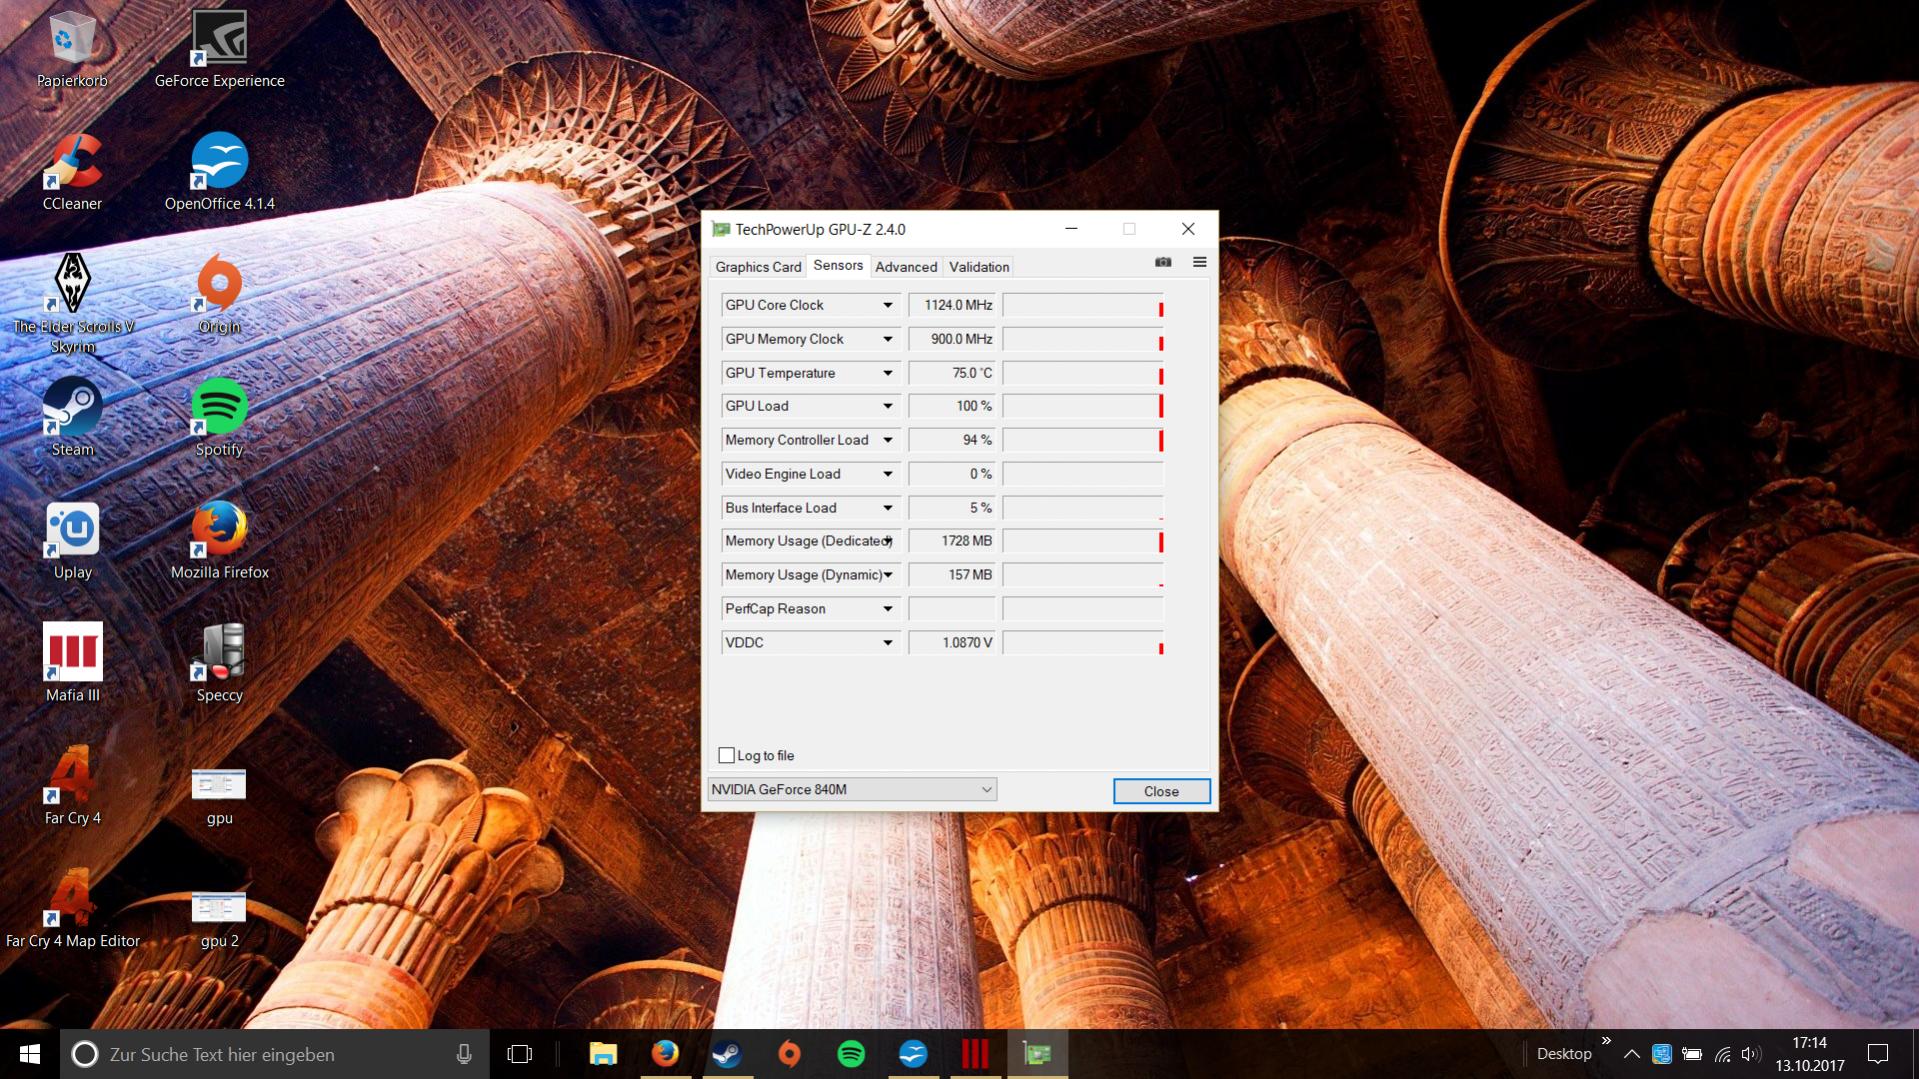
Task: Select the Steam desktop shortcut
Action: point(72,417)
